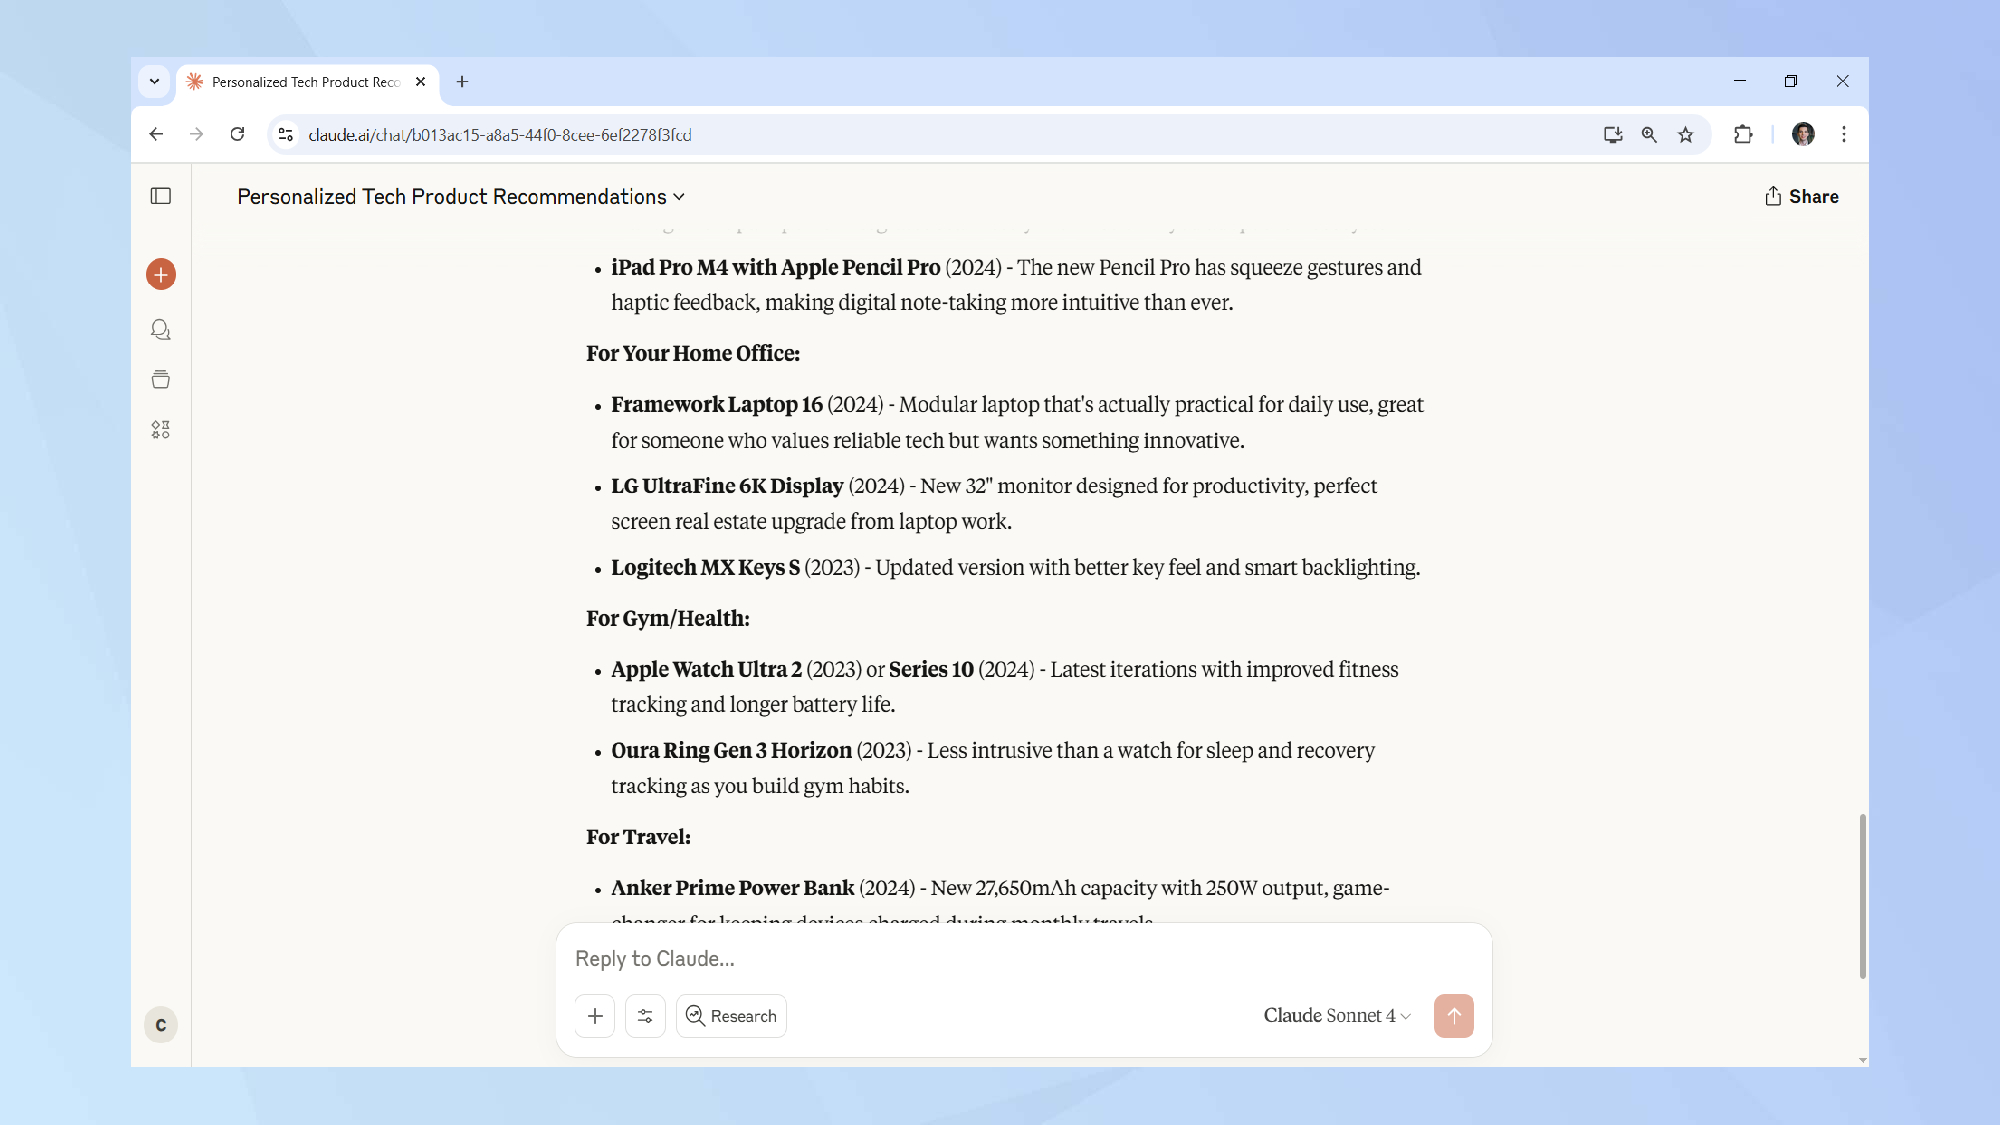This screenshot has width=2000, height=1125.
Task: Open chat title Personalized Tech Product Recommendations dropdown
Action: point(461,197)
